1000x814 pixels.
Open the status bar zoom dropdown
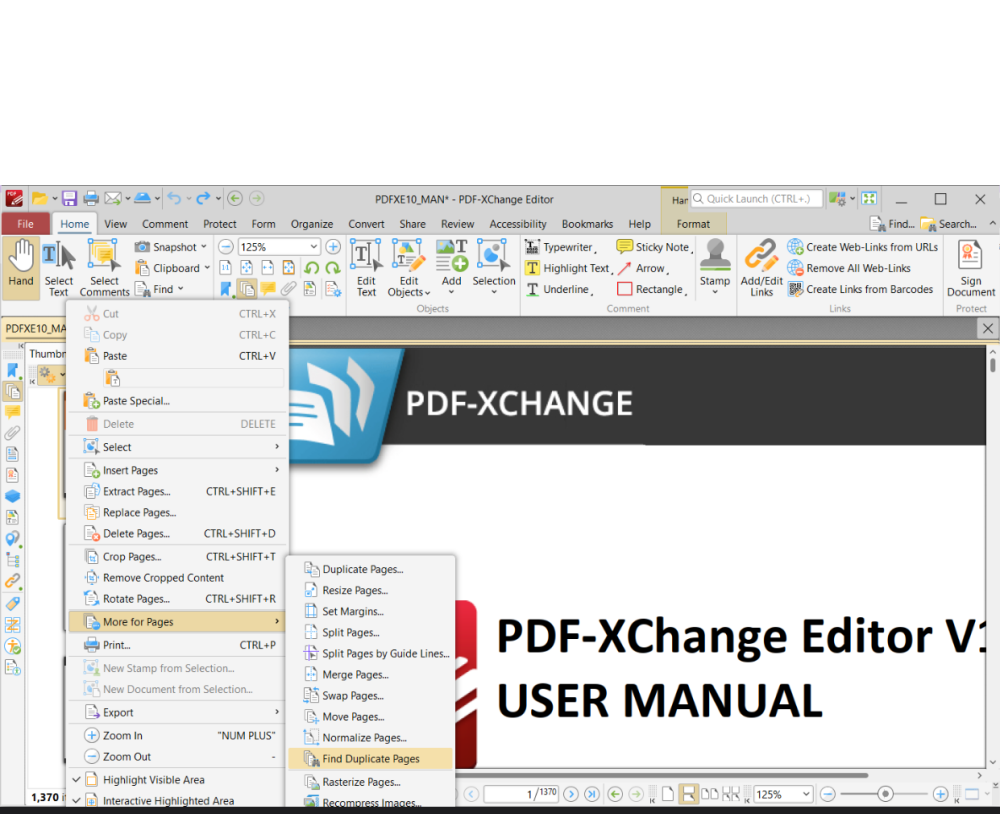tap(806, 794)
